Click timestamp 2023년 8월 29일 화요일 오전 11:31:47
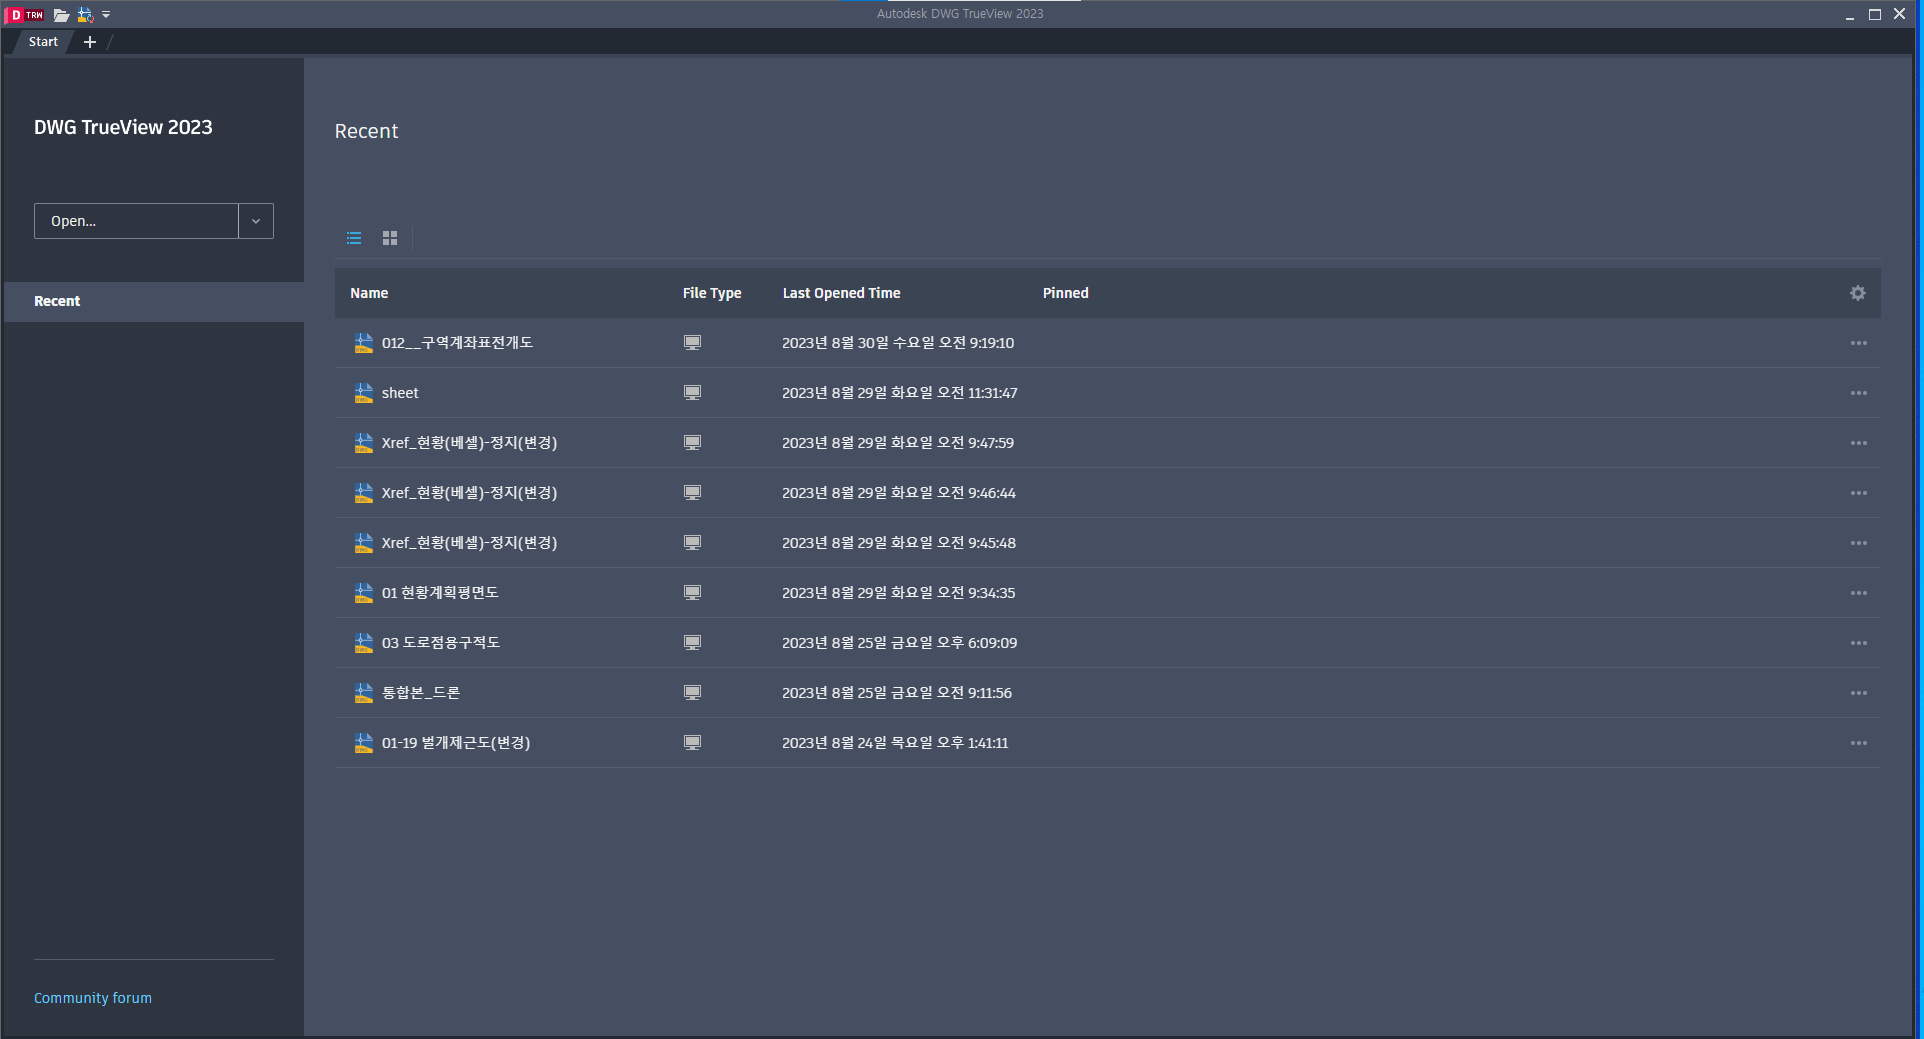The height and width of the screenshot is (1039, 1924). pyautogui.click(x=900, y=393)
